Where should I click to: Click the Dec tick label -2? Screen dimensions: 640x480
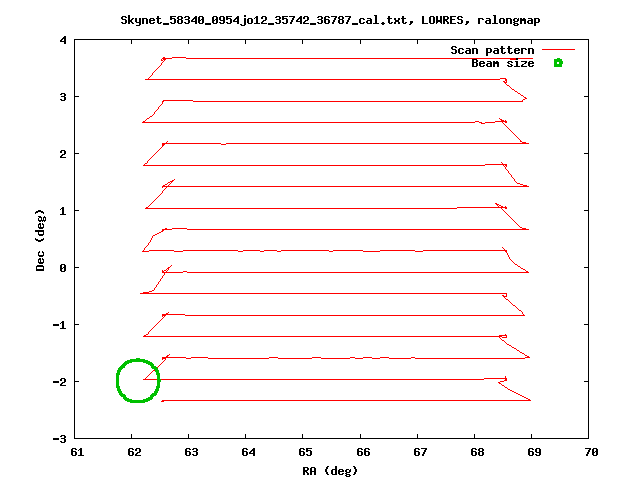(x=60, y=382)
